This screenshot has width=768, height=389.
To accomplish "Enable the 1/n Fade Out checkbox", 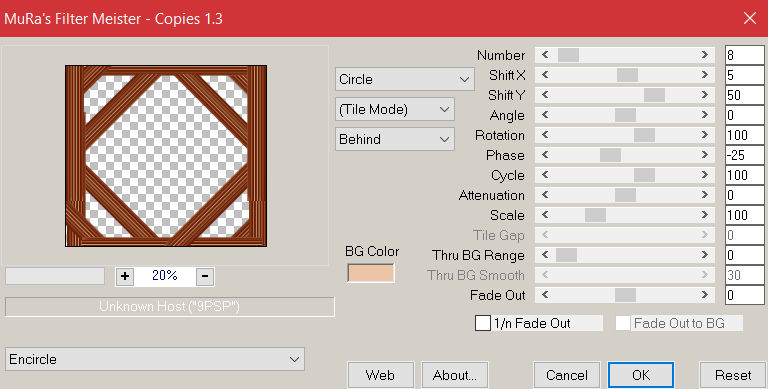I will coord(482,323).
